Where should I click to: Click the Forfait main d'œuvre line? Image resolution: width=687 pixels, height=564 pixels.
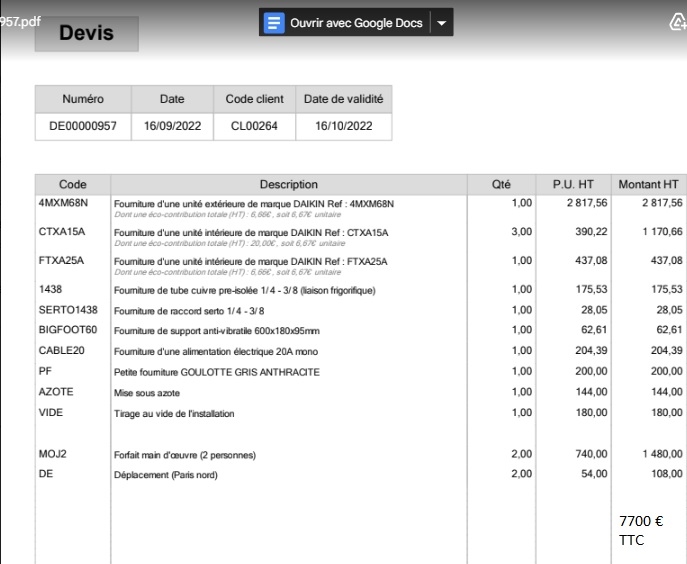[185, 455]
